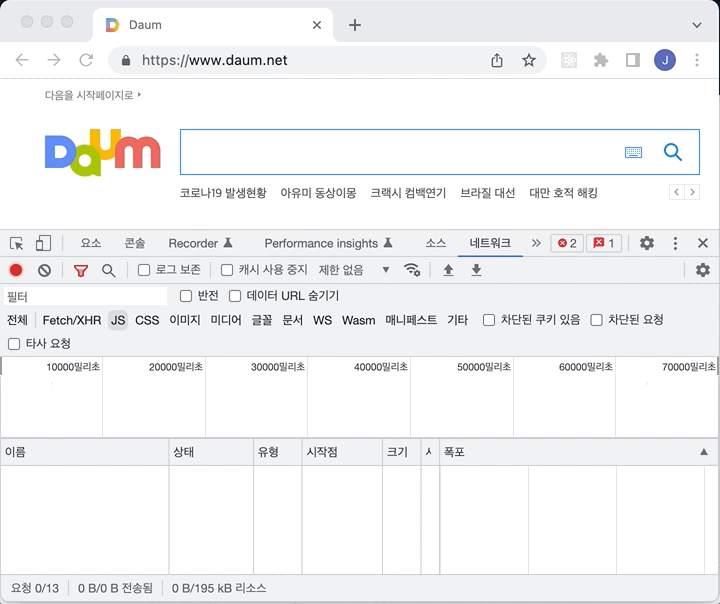Switch to Performance insights tab
Viewport: 720px width, 604px height.
tap(329, 243)
